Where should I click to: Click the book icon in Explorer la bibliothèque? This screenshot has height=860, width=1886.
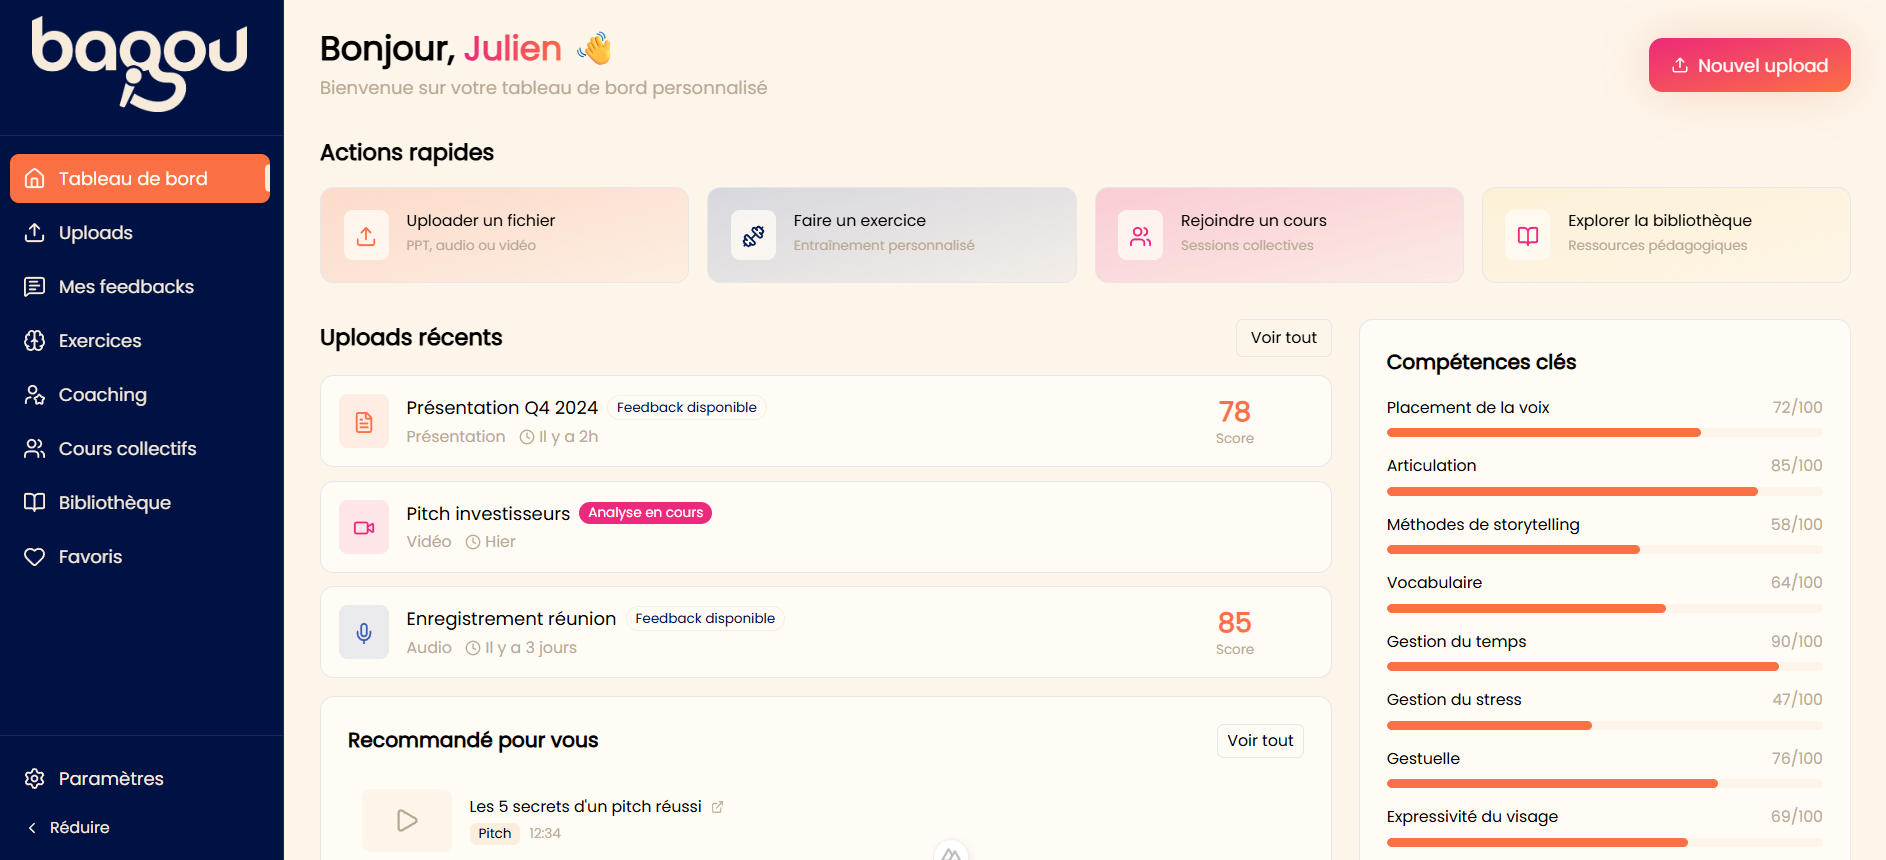coord(1527,236)
